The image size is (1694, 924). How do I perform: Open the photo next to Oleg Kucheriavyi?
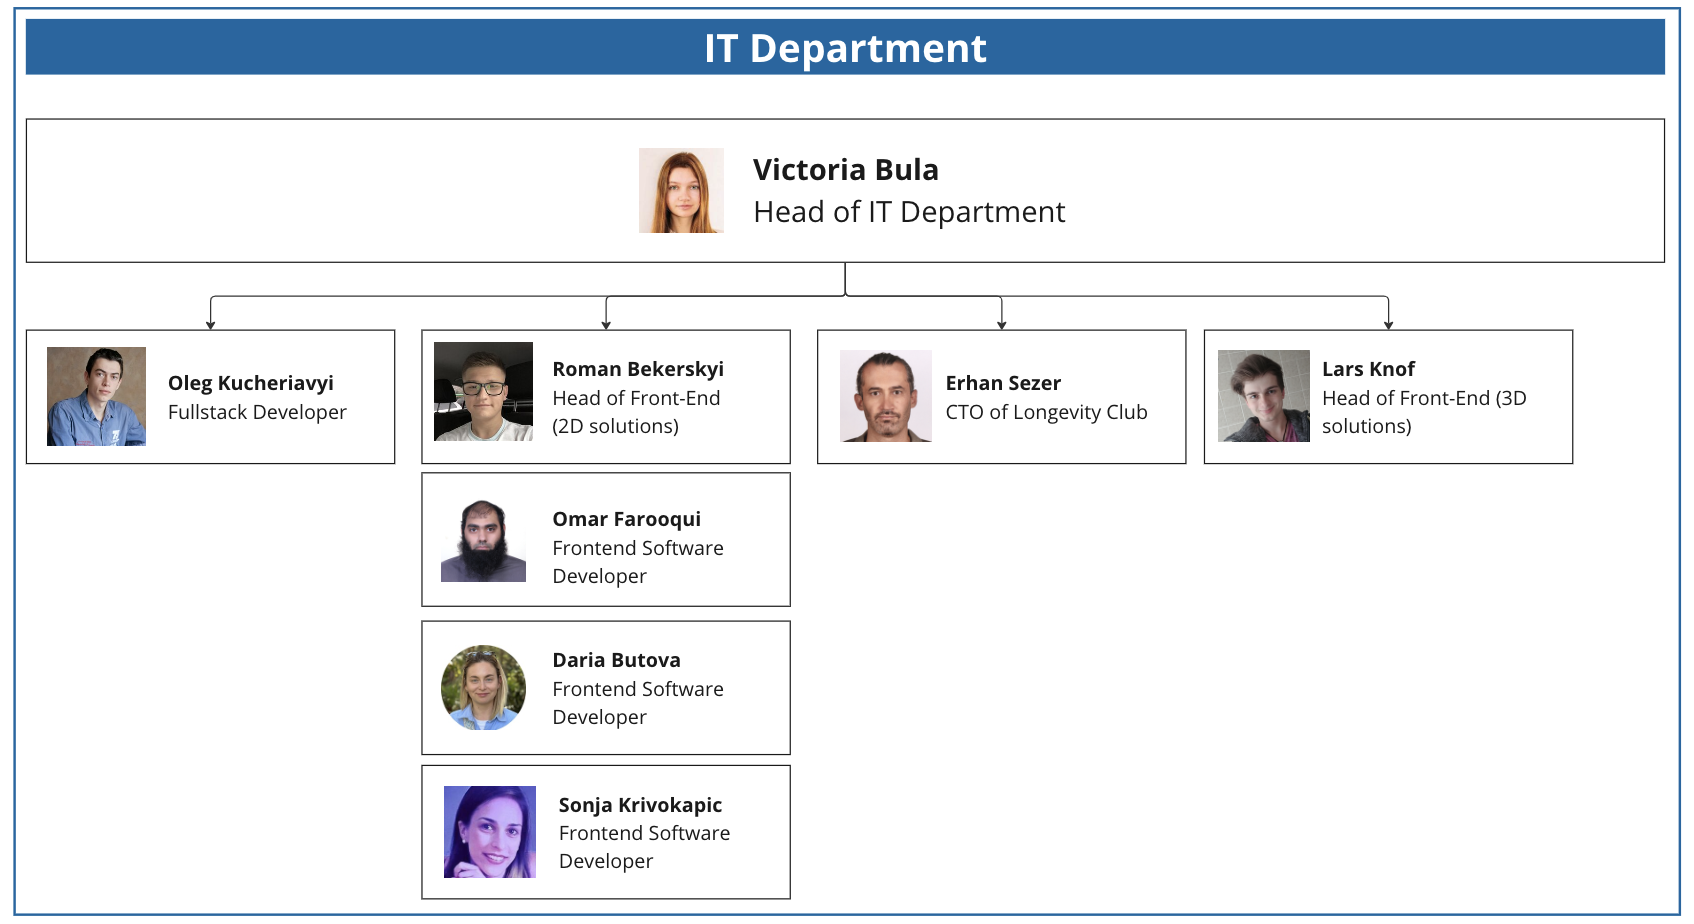(x=96, y=396)
